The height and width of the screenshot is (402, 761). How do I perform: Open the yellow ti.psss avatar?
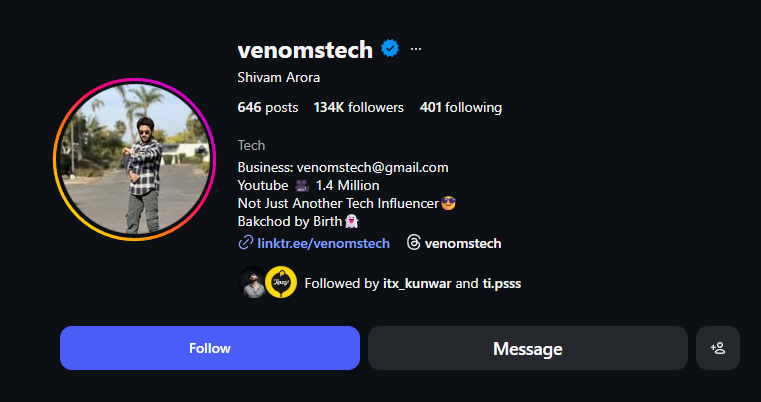coord(281,282)
